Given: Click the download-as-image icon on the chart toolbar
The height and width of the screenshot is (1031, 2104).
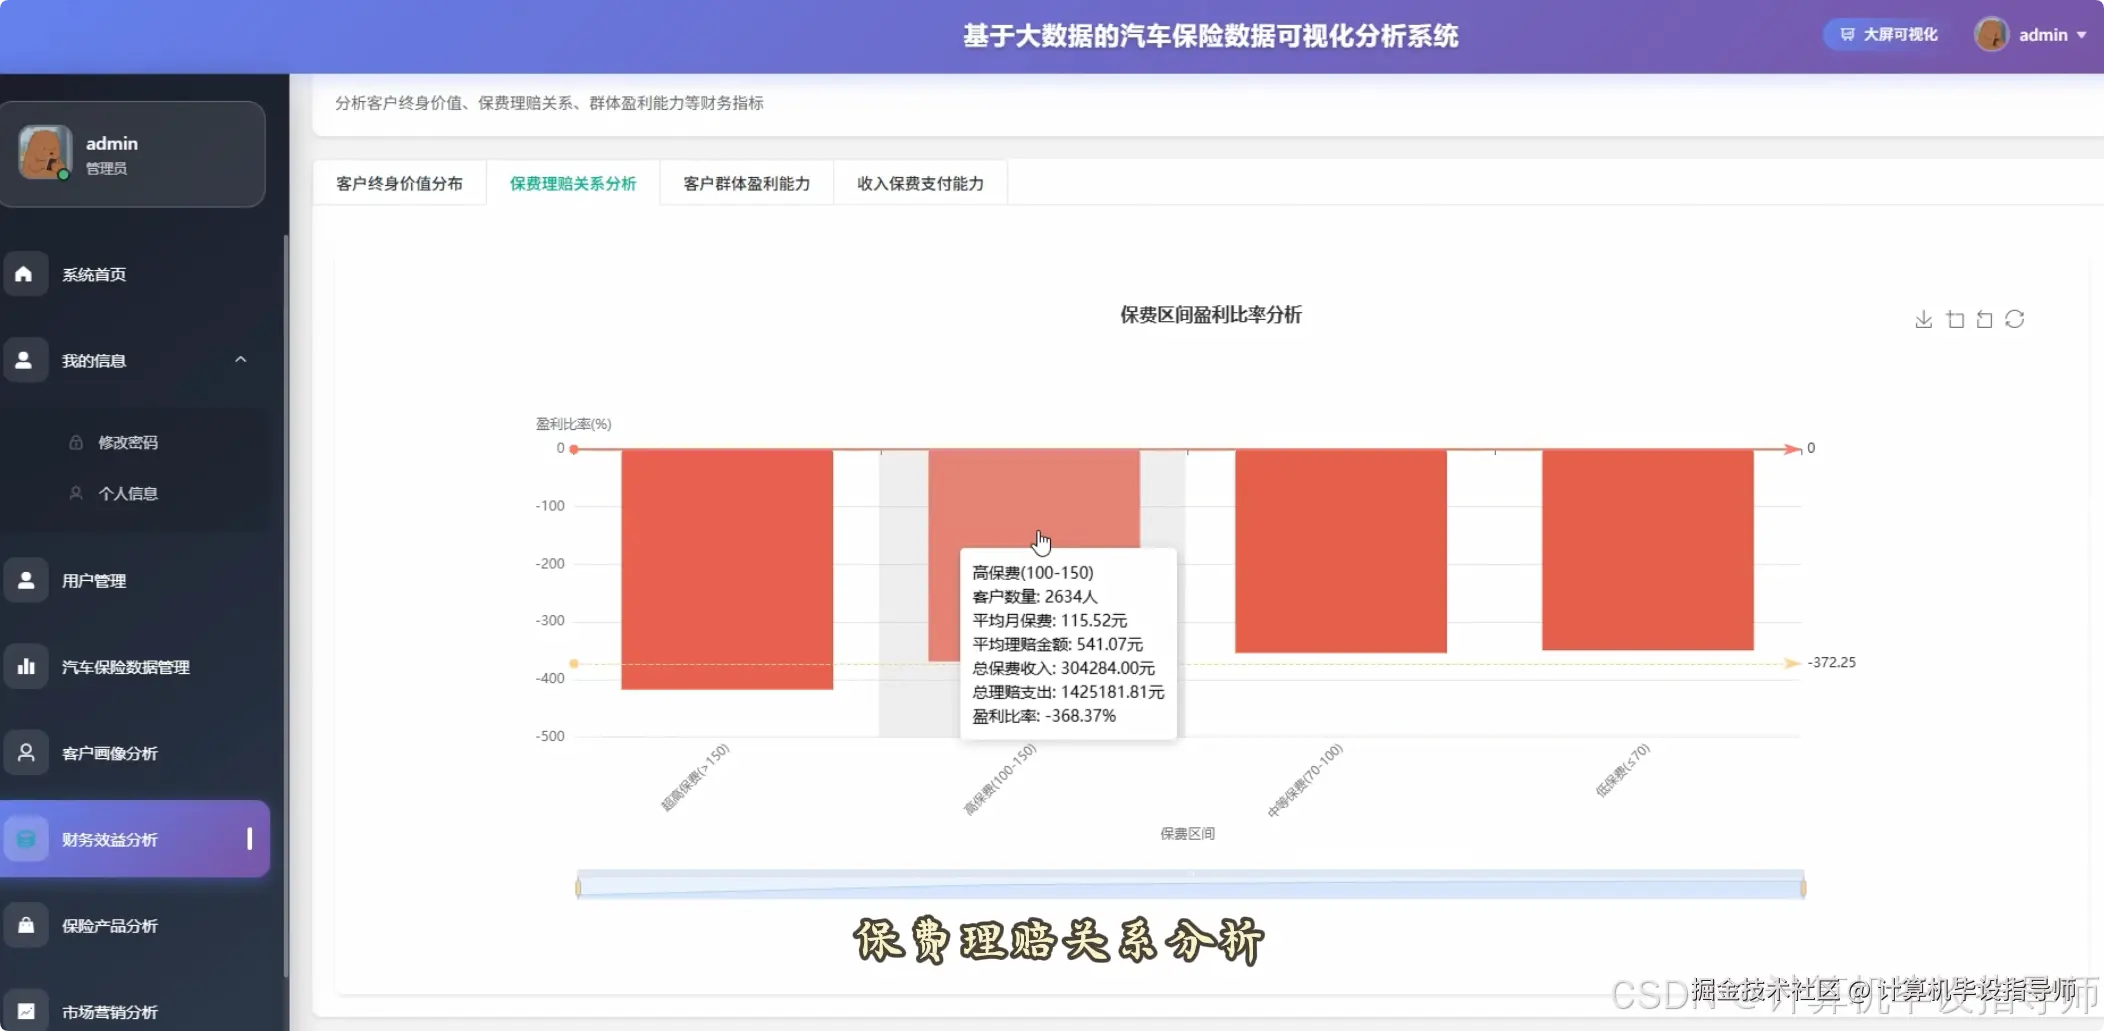Looking at the screenshot, I should pyautogui.click(x=1924, y=319).
